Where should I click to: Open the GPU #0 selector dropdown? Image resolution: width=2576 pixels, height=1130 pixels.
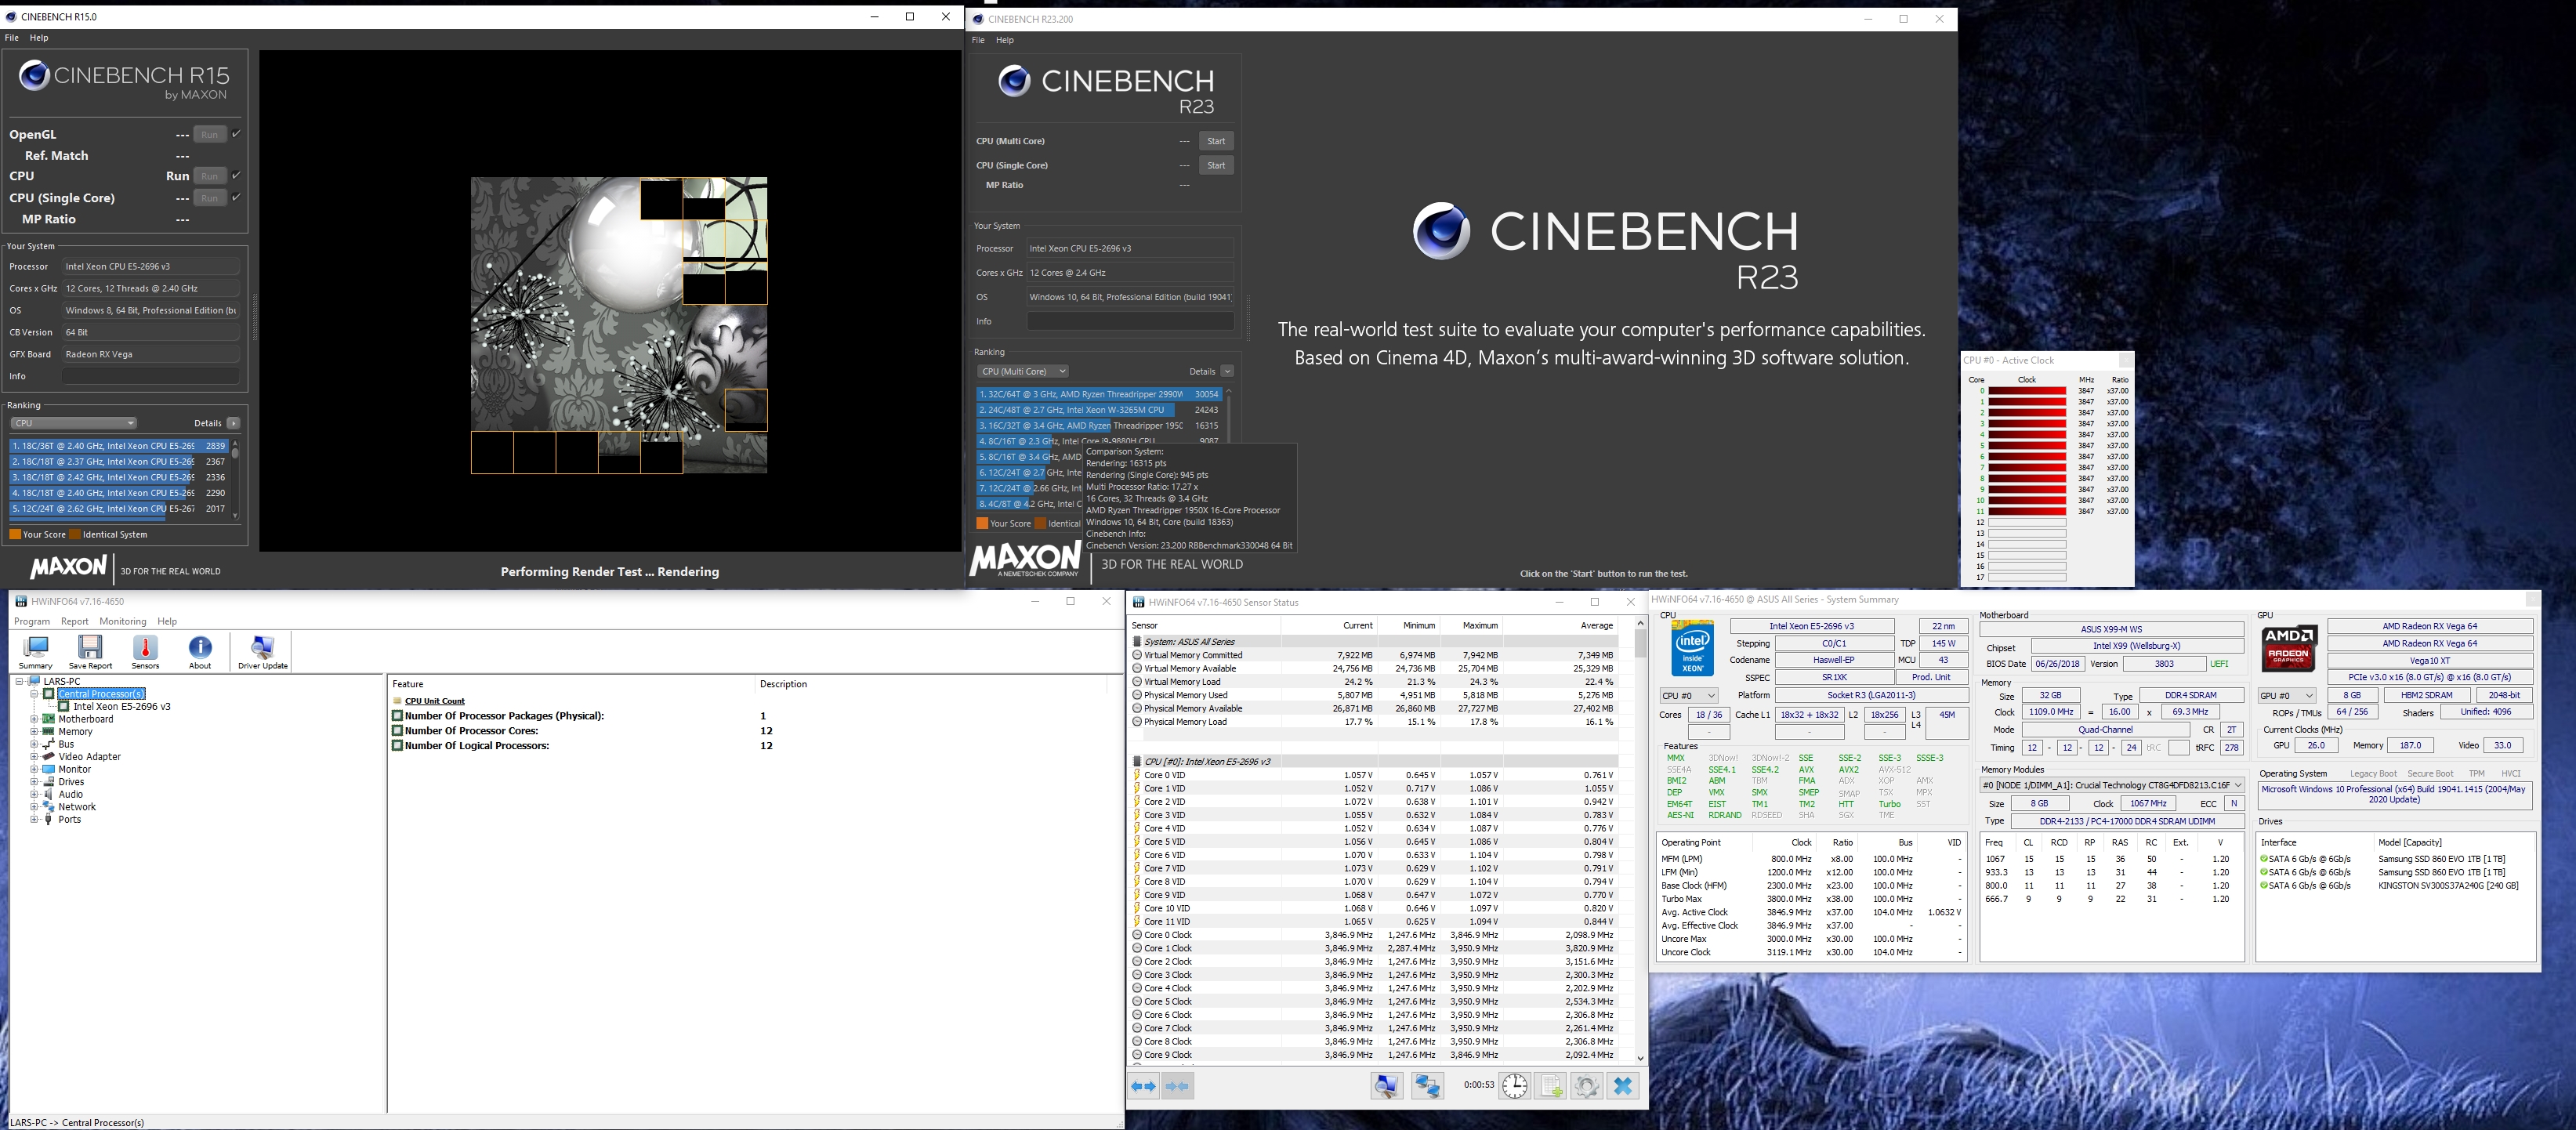pyautogui.click(x=2288, y=696)
